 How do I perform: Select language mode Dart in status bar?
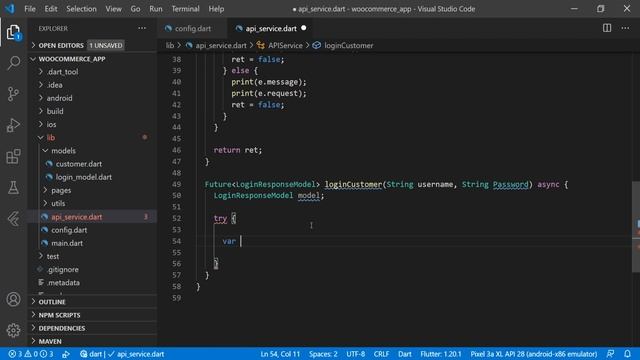pos(405,354)
